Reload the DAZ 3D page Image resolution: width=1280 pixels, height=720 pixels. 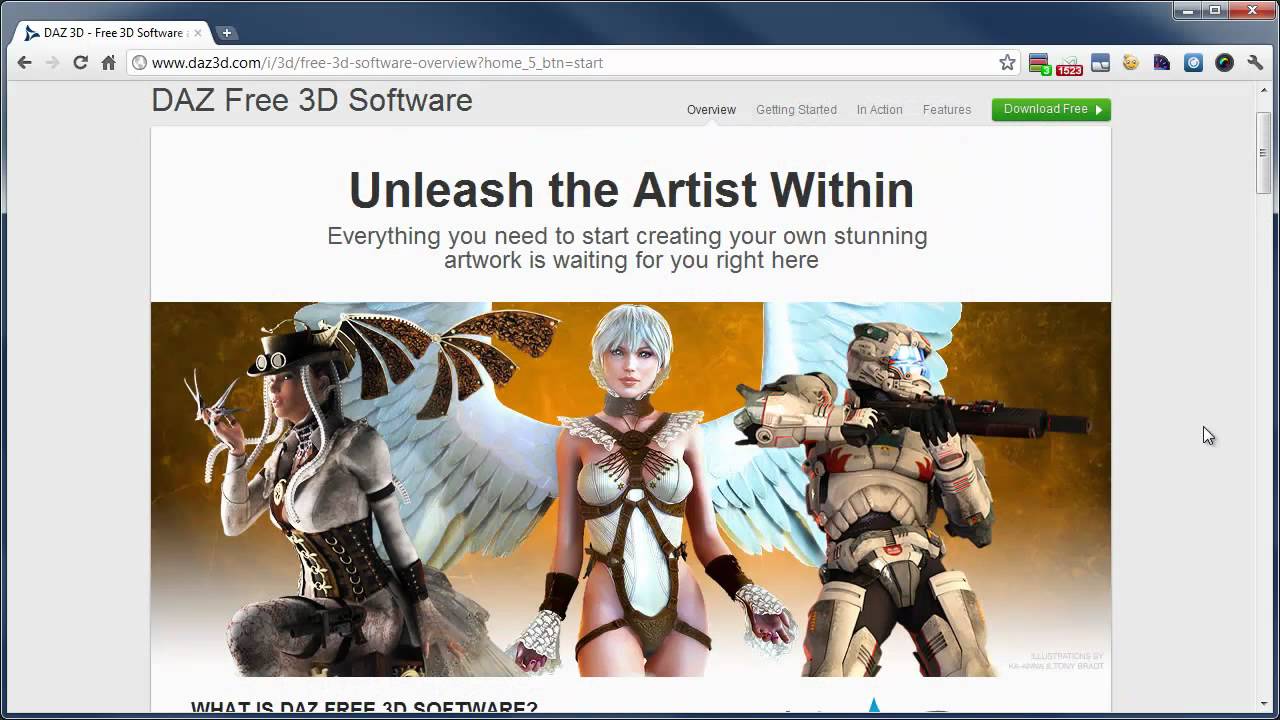tap(81, 62)
